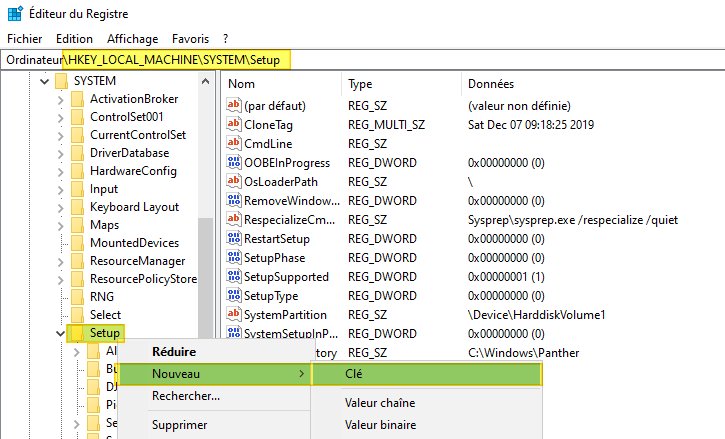725x439 pixels.
Task: Click the RespecializeCm... string icon
Action: tap(233, 218)
